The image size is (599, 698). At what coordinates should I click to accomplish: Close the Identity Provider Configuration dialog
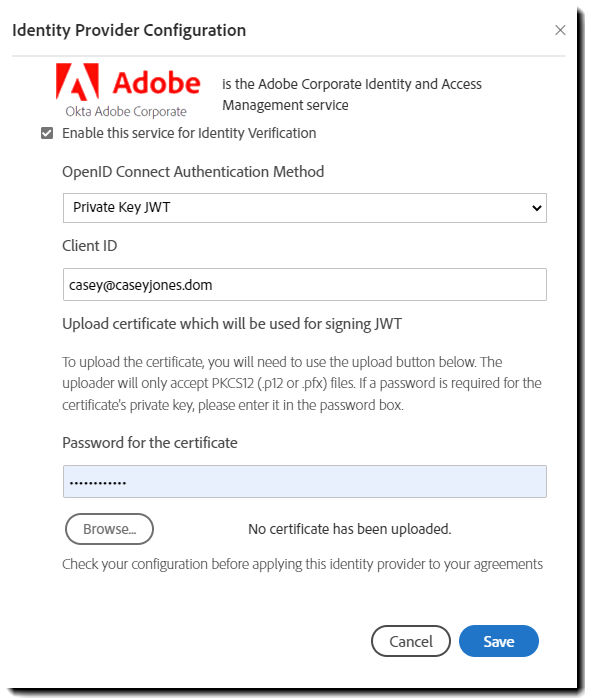pyautogui.click(x=560, y=30)
